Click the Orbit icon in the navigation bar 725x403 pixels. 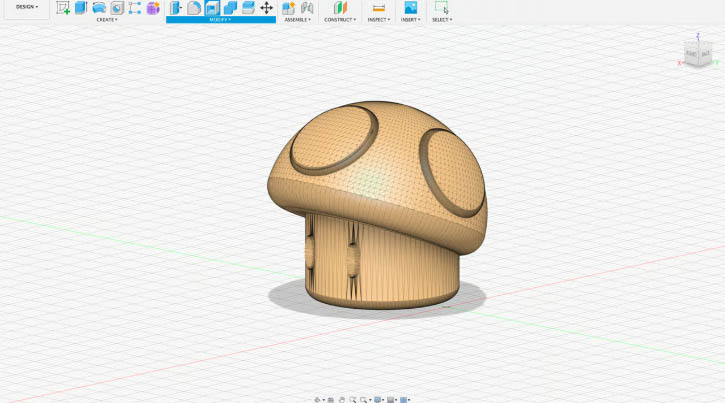click(317, 400)
